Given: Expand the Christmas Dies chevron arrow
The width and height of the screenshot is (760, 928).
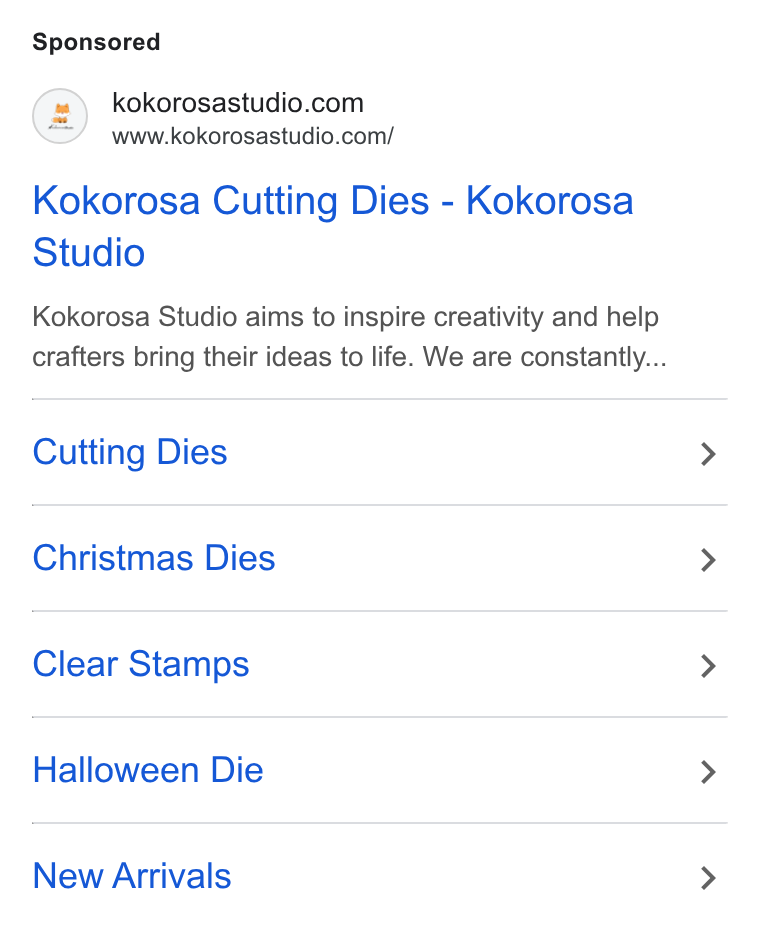Looking at the screenshot, I should point(708,560).
